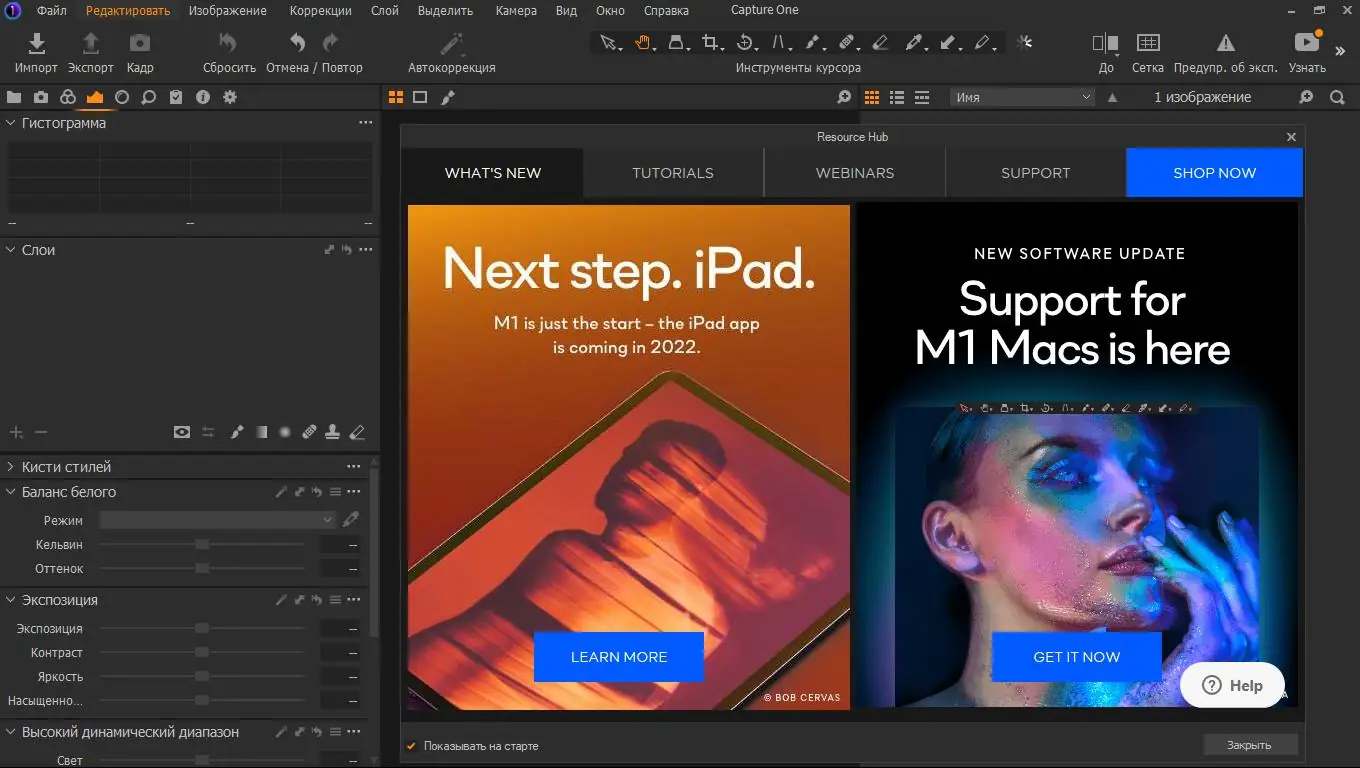This screenshot has height=768, width=1360.
Task: Click the white balance picker beside Режим
Action: tap(350, 520)
